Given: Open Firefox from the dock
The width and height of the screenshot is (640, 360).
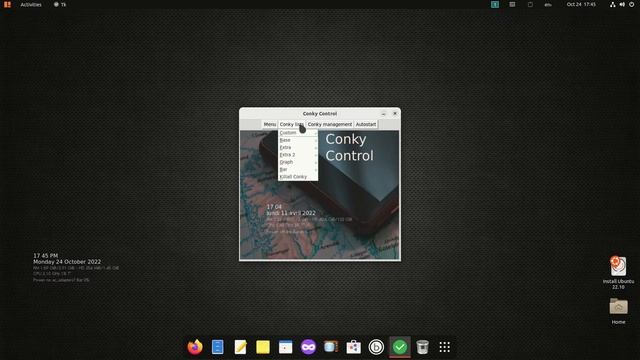Looking at the screenshot, I should click(x=195, y=347).
